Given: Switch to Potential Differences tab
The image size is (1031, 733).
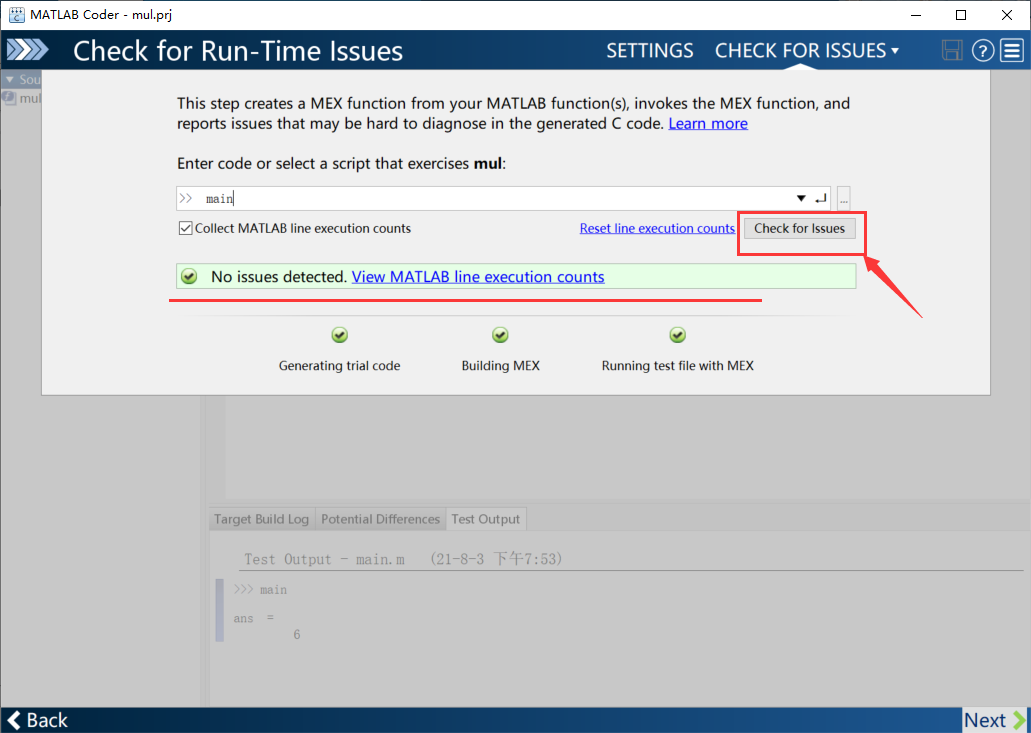Looking at the screenshot, I should (x=380, y=519).
